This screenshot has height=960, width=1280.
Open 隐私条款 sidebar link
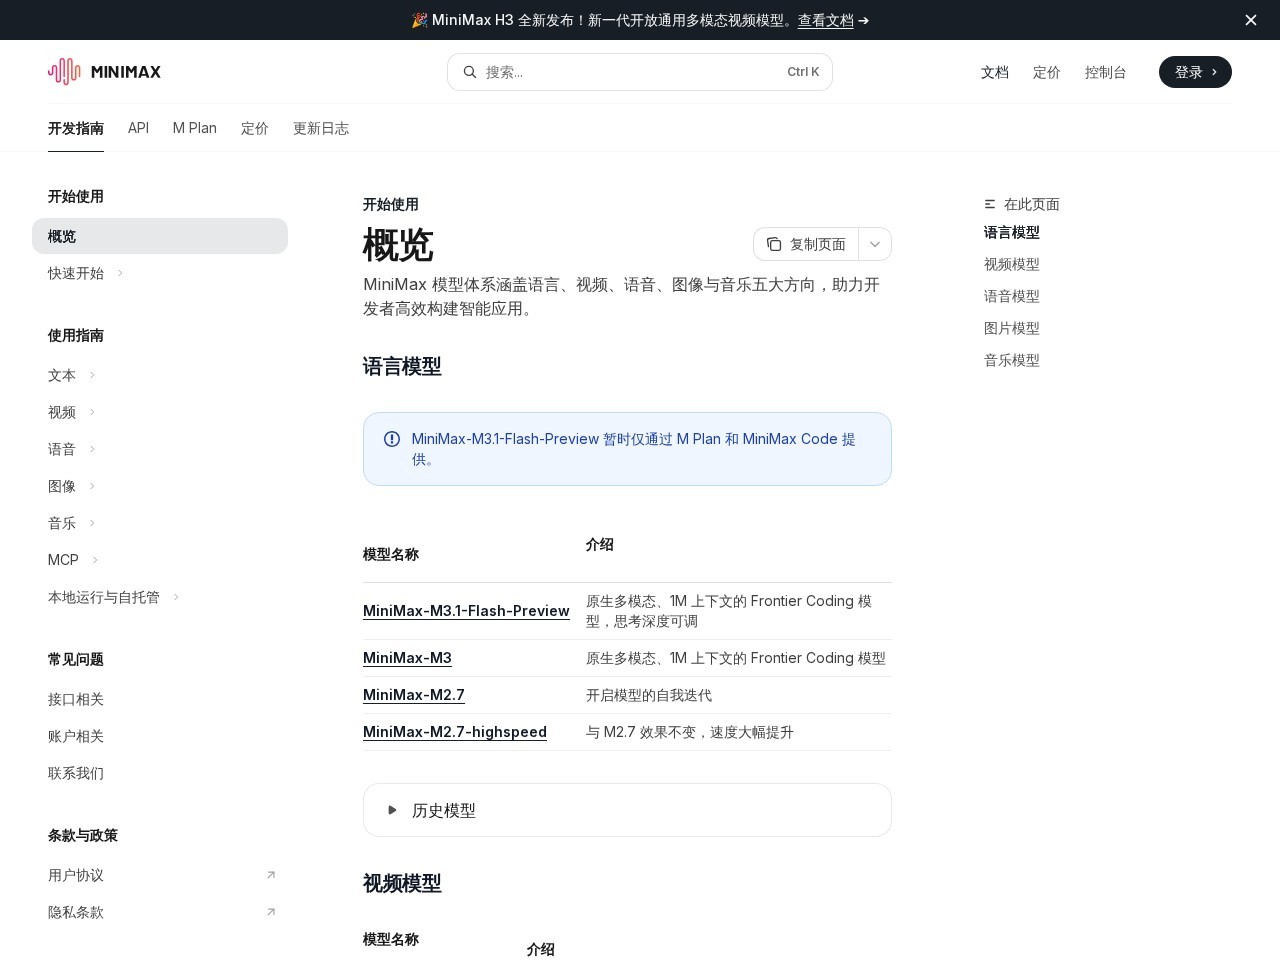[76, 912]
